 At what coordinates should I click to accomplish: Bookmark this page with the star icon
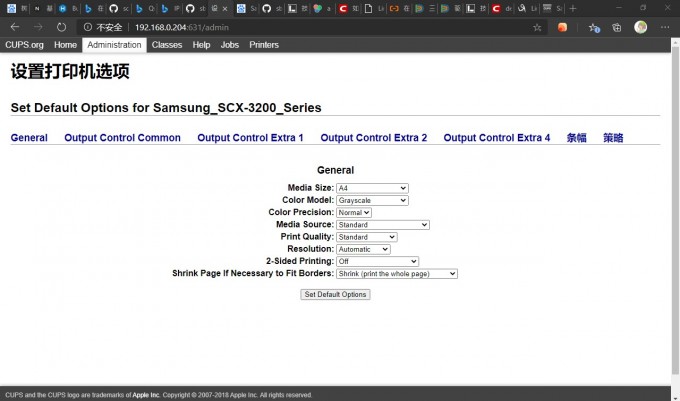[x=537, y=27]
